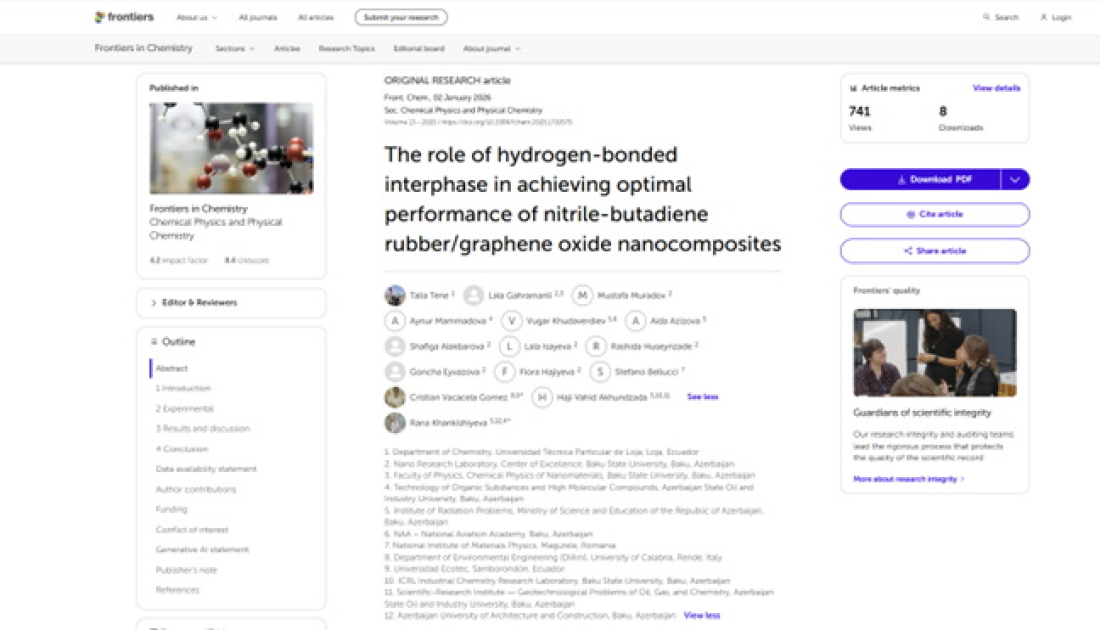Expand the Editor & Reviewers panel

coord(231,303)
